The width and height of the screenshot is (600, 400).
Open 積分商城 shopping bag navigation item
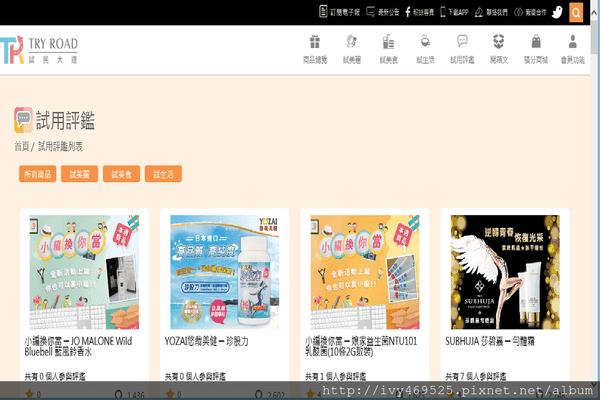[x=536, y=49]
